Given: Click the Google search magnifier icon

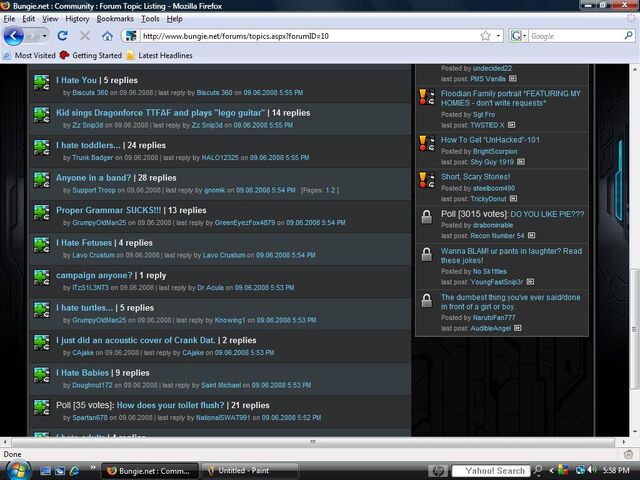Looking at the screenshot, I should [629, 36].
